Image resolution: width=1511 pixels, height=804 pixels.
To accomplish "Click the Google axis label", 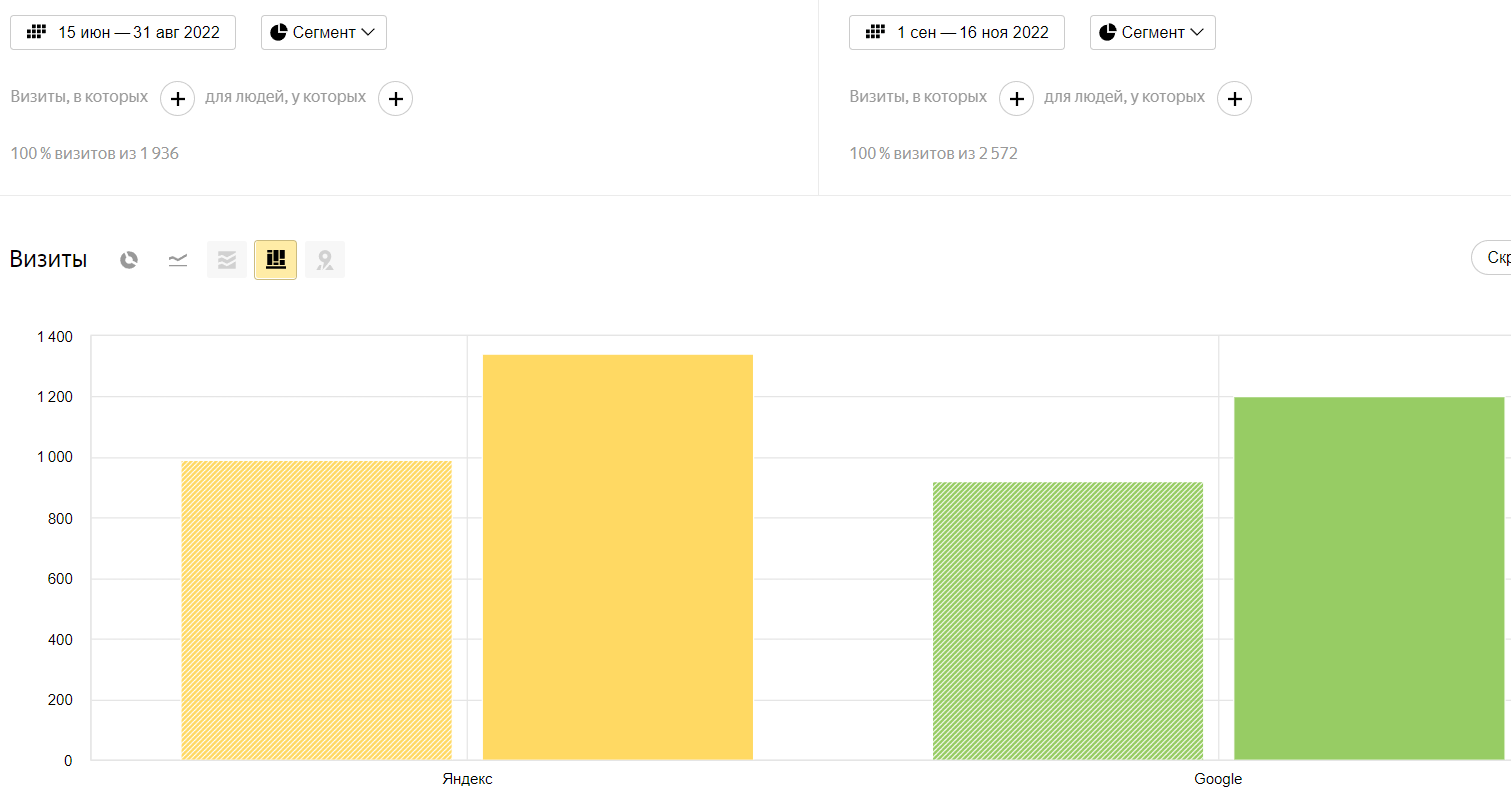I will 1218,779.
